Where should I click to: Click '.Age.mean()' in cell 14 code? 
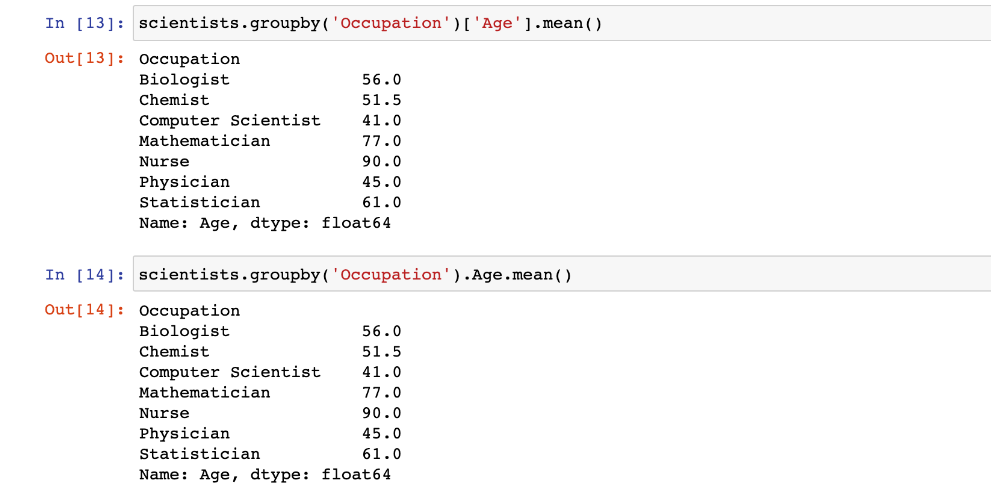pos(517,276)
